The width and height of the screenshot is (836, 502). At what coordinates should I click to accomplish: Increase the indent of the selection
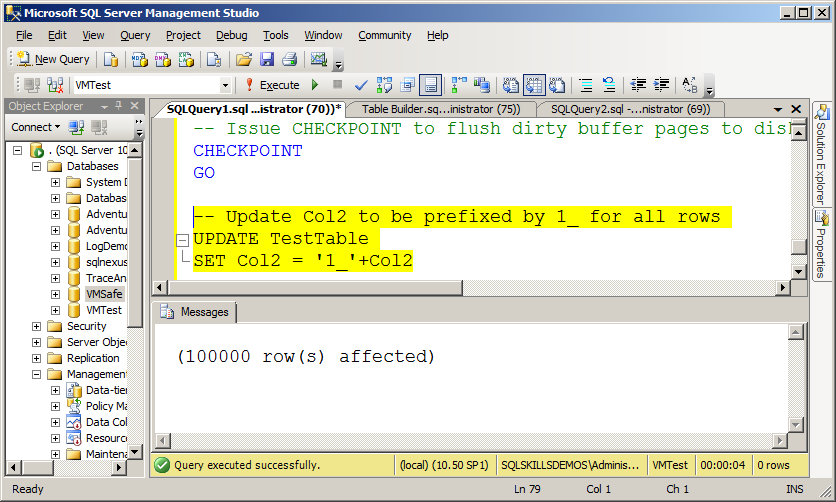click(661, 85)
